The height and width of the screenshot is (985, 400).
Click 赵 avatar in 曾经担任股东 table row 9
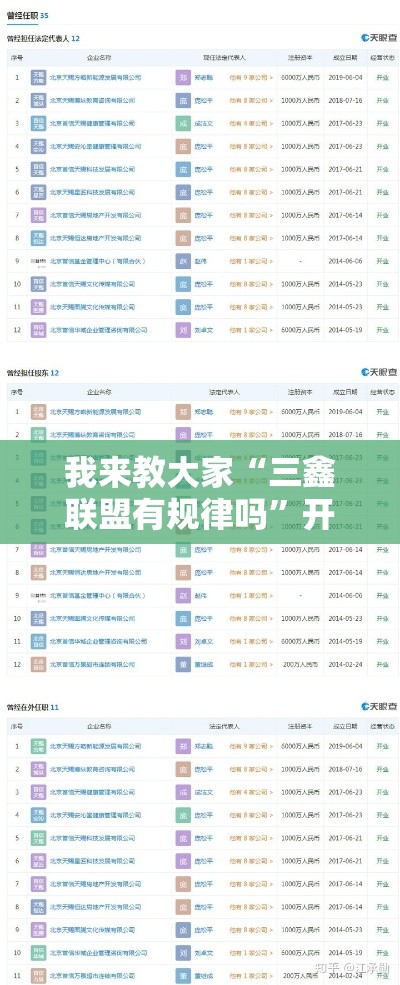(x=182, y=595)
